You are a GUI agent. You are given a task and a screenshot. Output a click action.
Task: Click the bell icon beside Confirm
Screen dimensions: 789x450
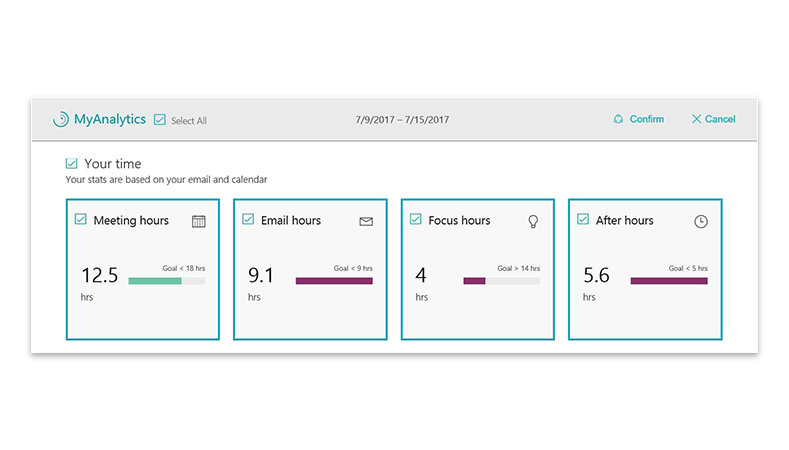[x=618, y=119]
